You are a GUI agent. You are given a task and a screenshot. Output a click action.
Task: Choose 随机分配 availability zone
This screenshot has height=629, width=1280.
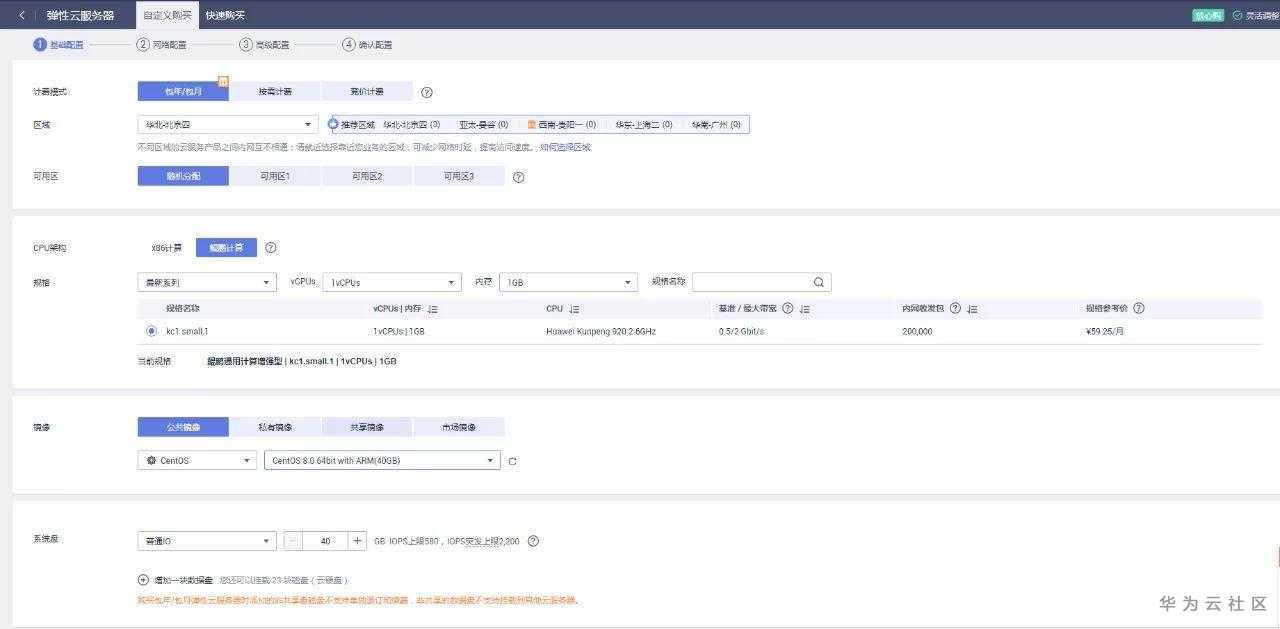(x=183, y=176)
